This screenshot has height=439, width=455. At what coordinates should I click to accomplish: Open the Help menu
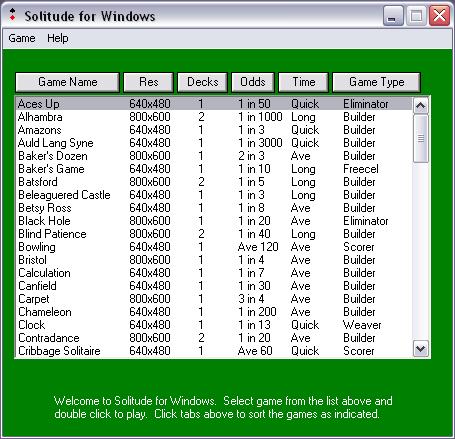point(58,38)
